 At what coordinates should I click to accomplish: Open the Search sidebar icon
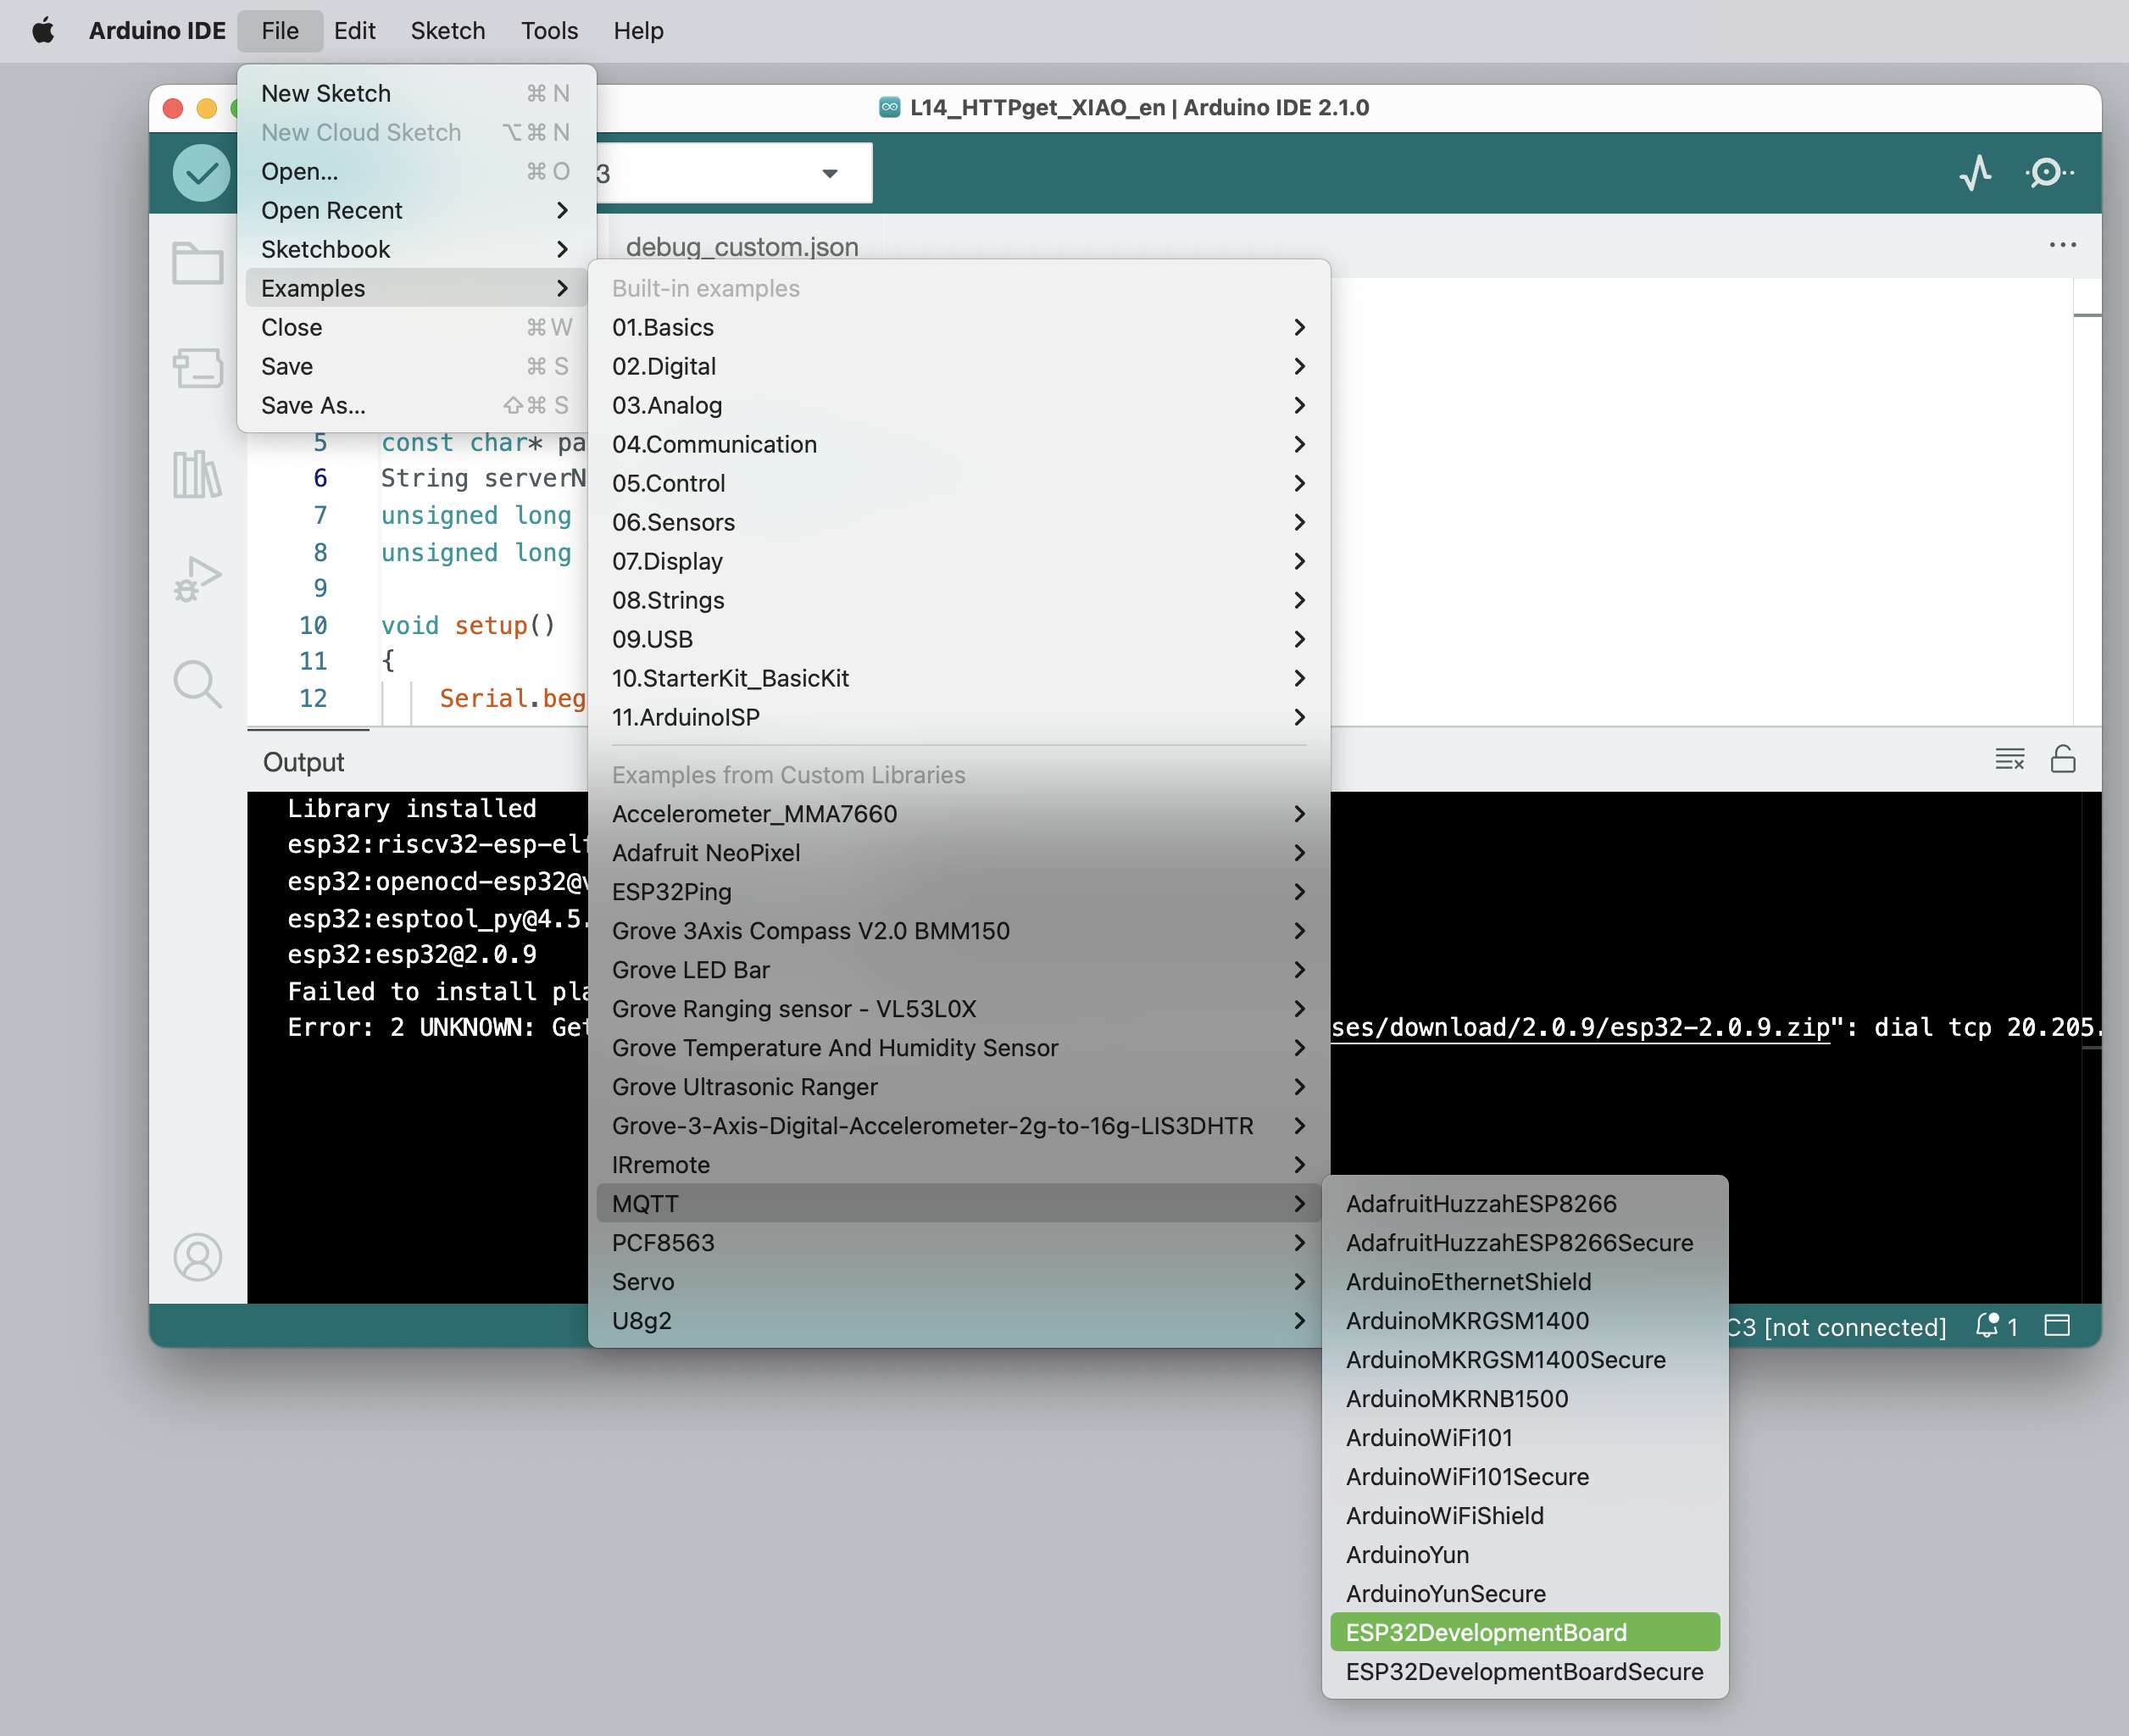[x=198, y=685]
